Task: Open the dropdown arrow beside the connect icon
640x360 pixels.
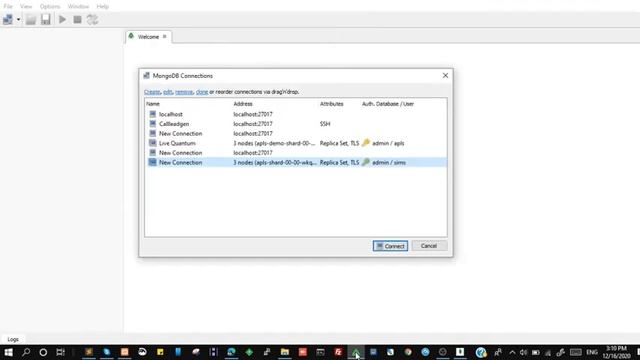Action: click(x=18, y=20)
